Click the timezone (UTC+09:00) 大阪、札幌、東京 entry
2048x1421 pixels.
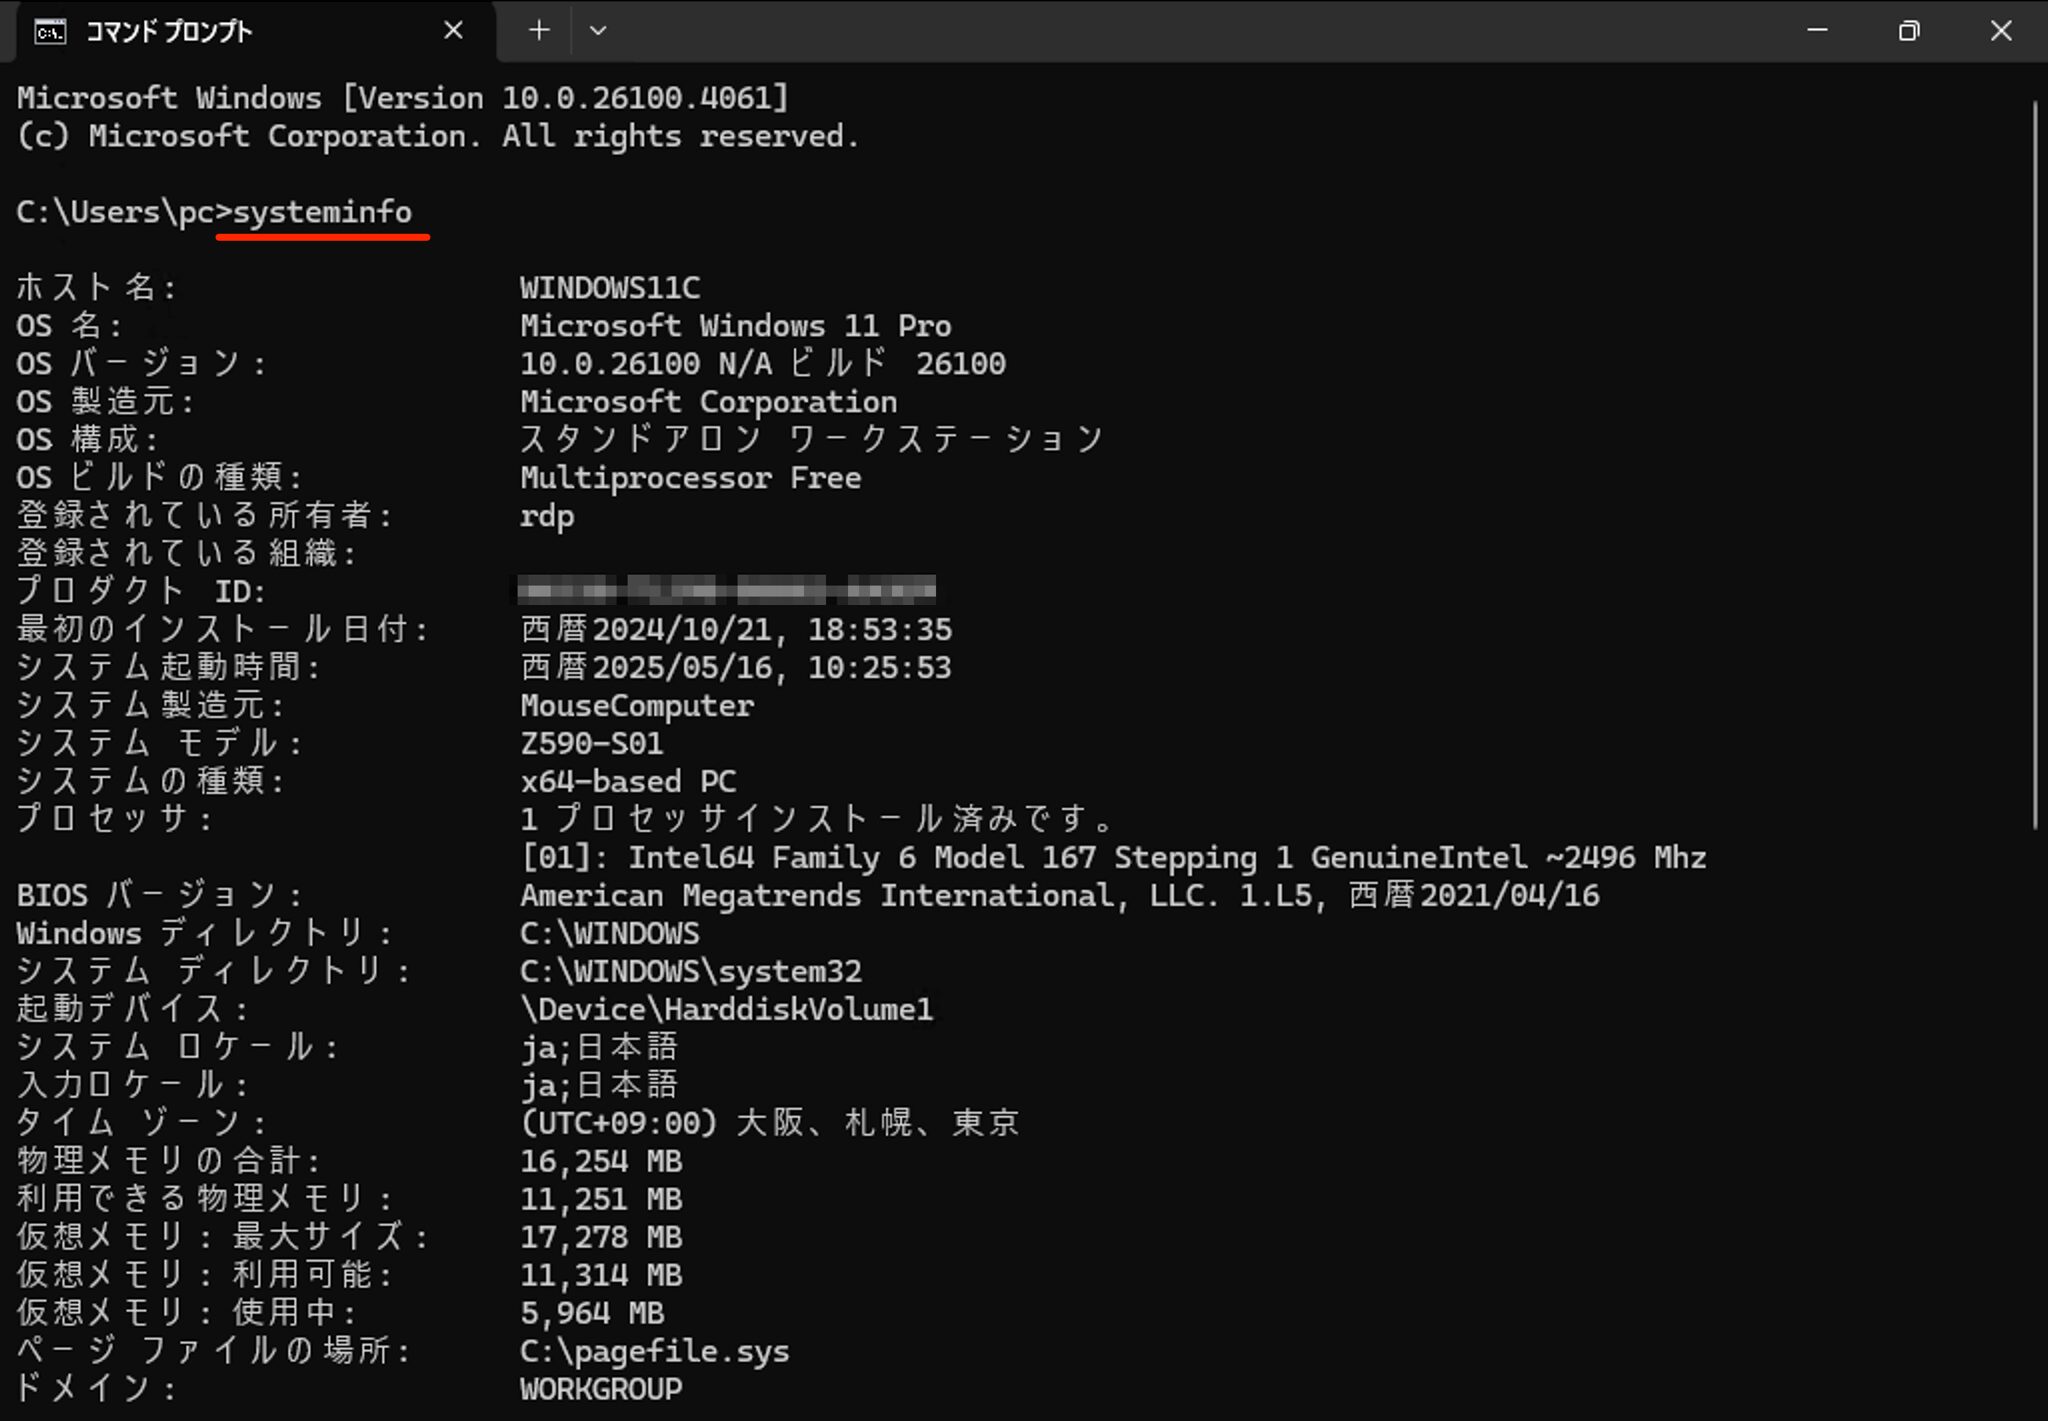point(770,1122)
